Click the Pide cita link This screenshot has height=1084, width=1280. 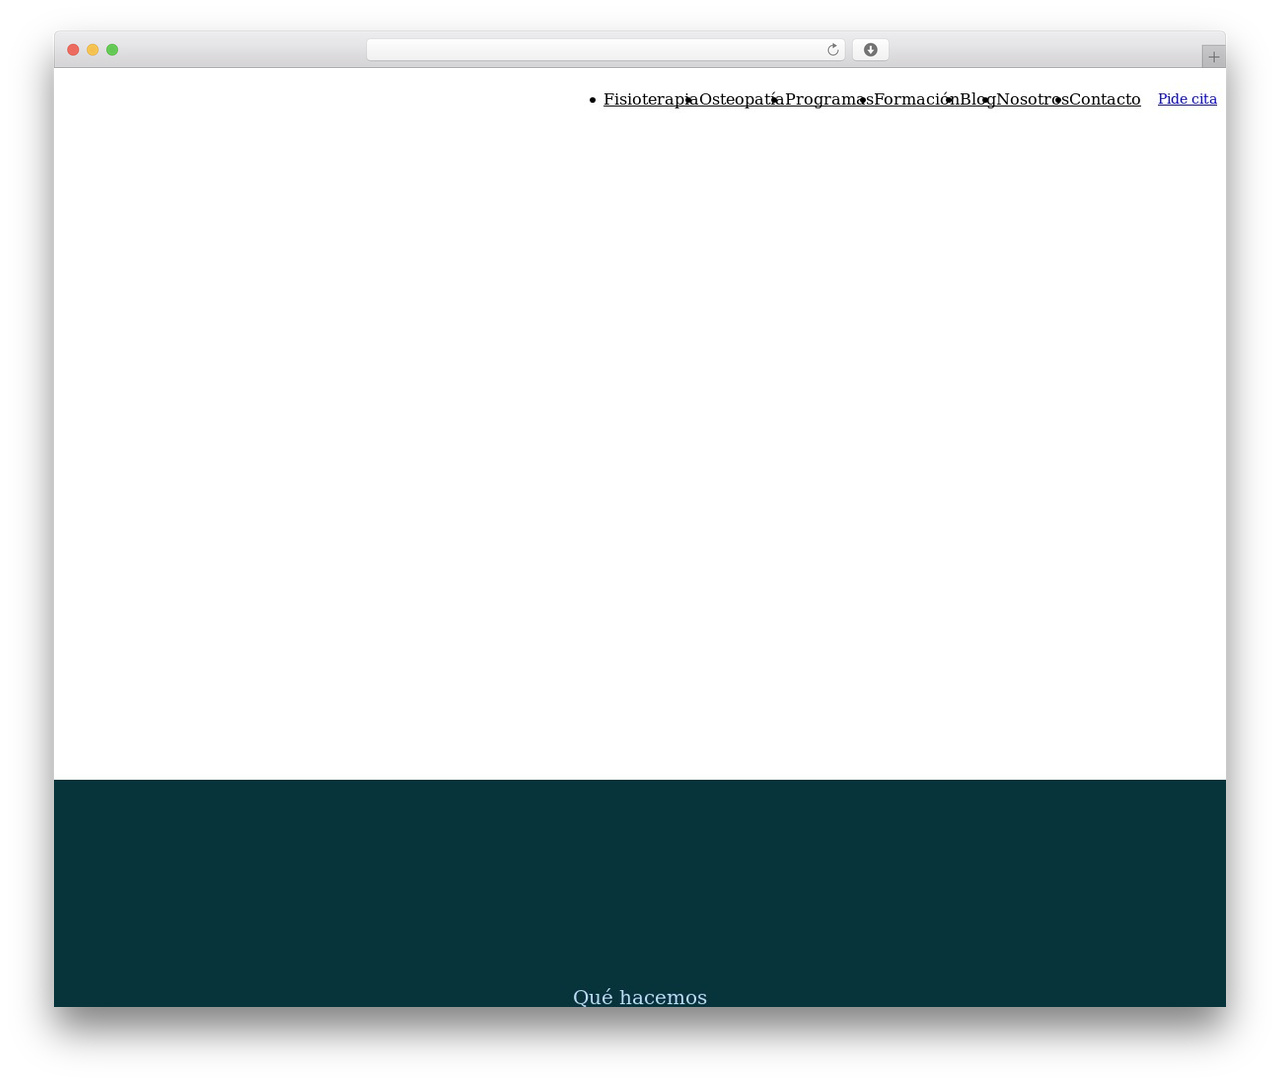click(1187, 99)
